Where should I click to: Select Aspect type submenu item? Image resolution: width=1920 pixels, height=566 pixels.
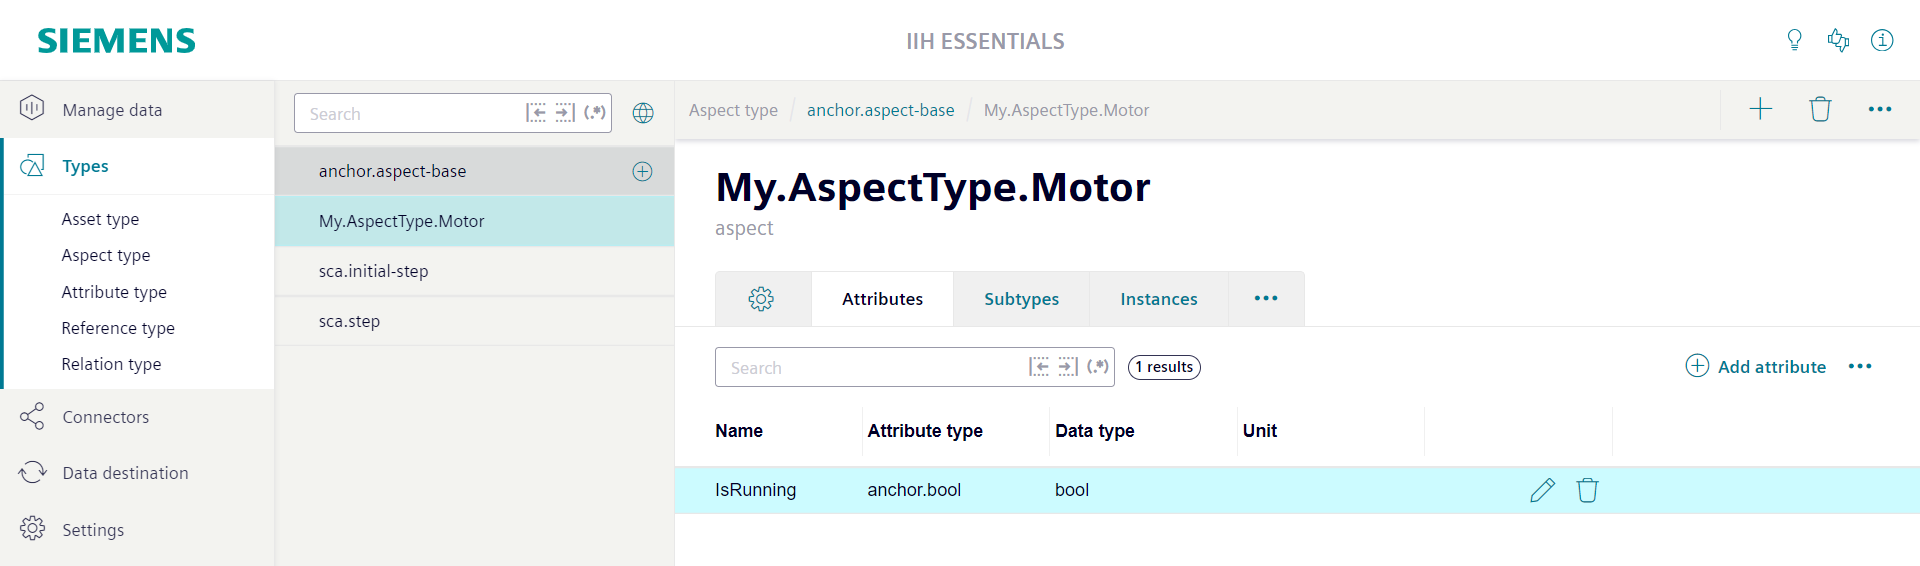(x=106, y=255)
